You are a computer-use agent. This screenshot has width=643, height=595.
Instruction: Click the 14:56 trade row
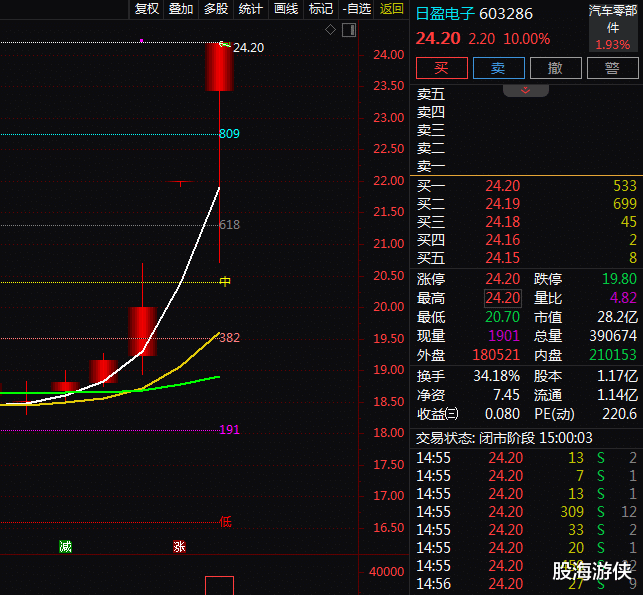point(527,584)
